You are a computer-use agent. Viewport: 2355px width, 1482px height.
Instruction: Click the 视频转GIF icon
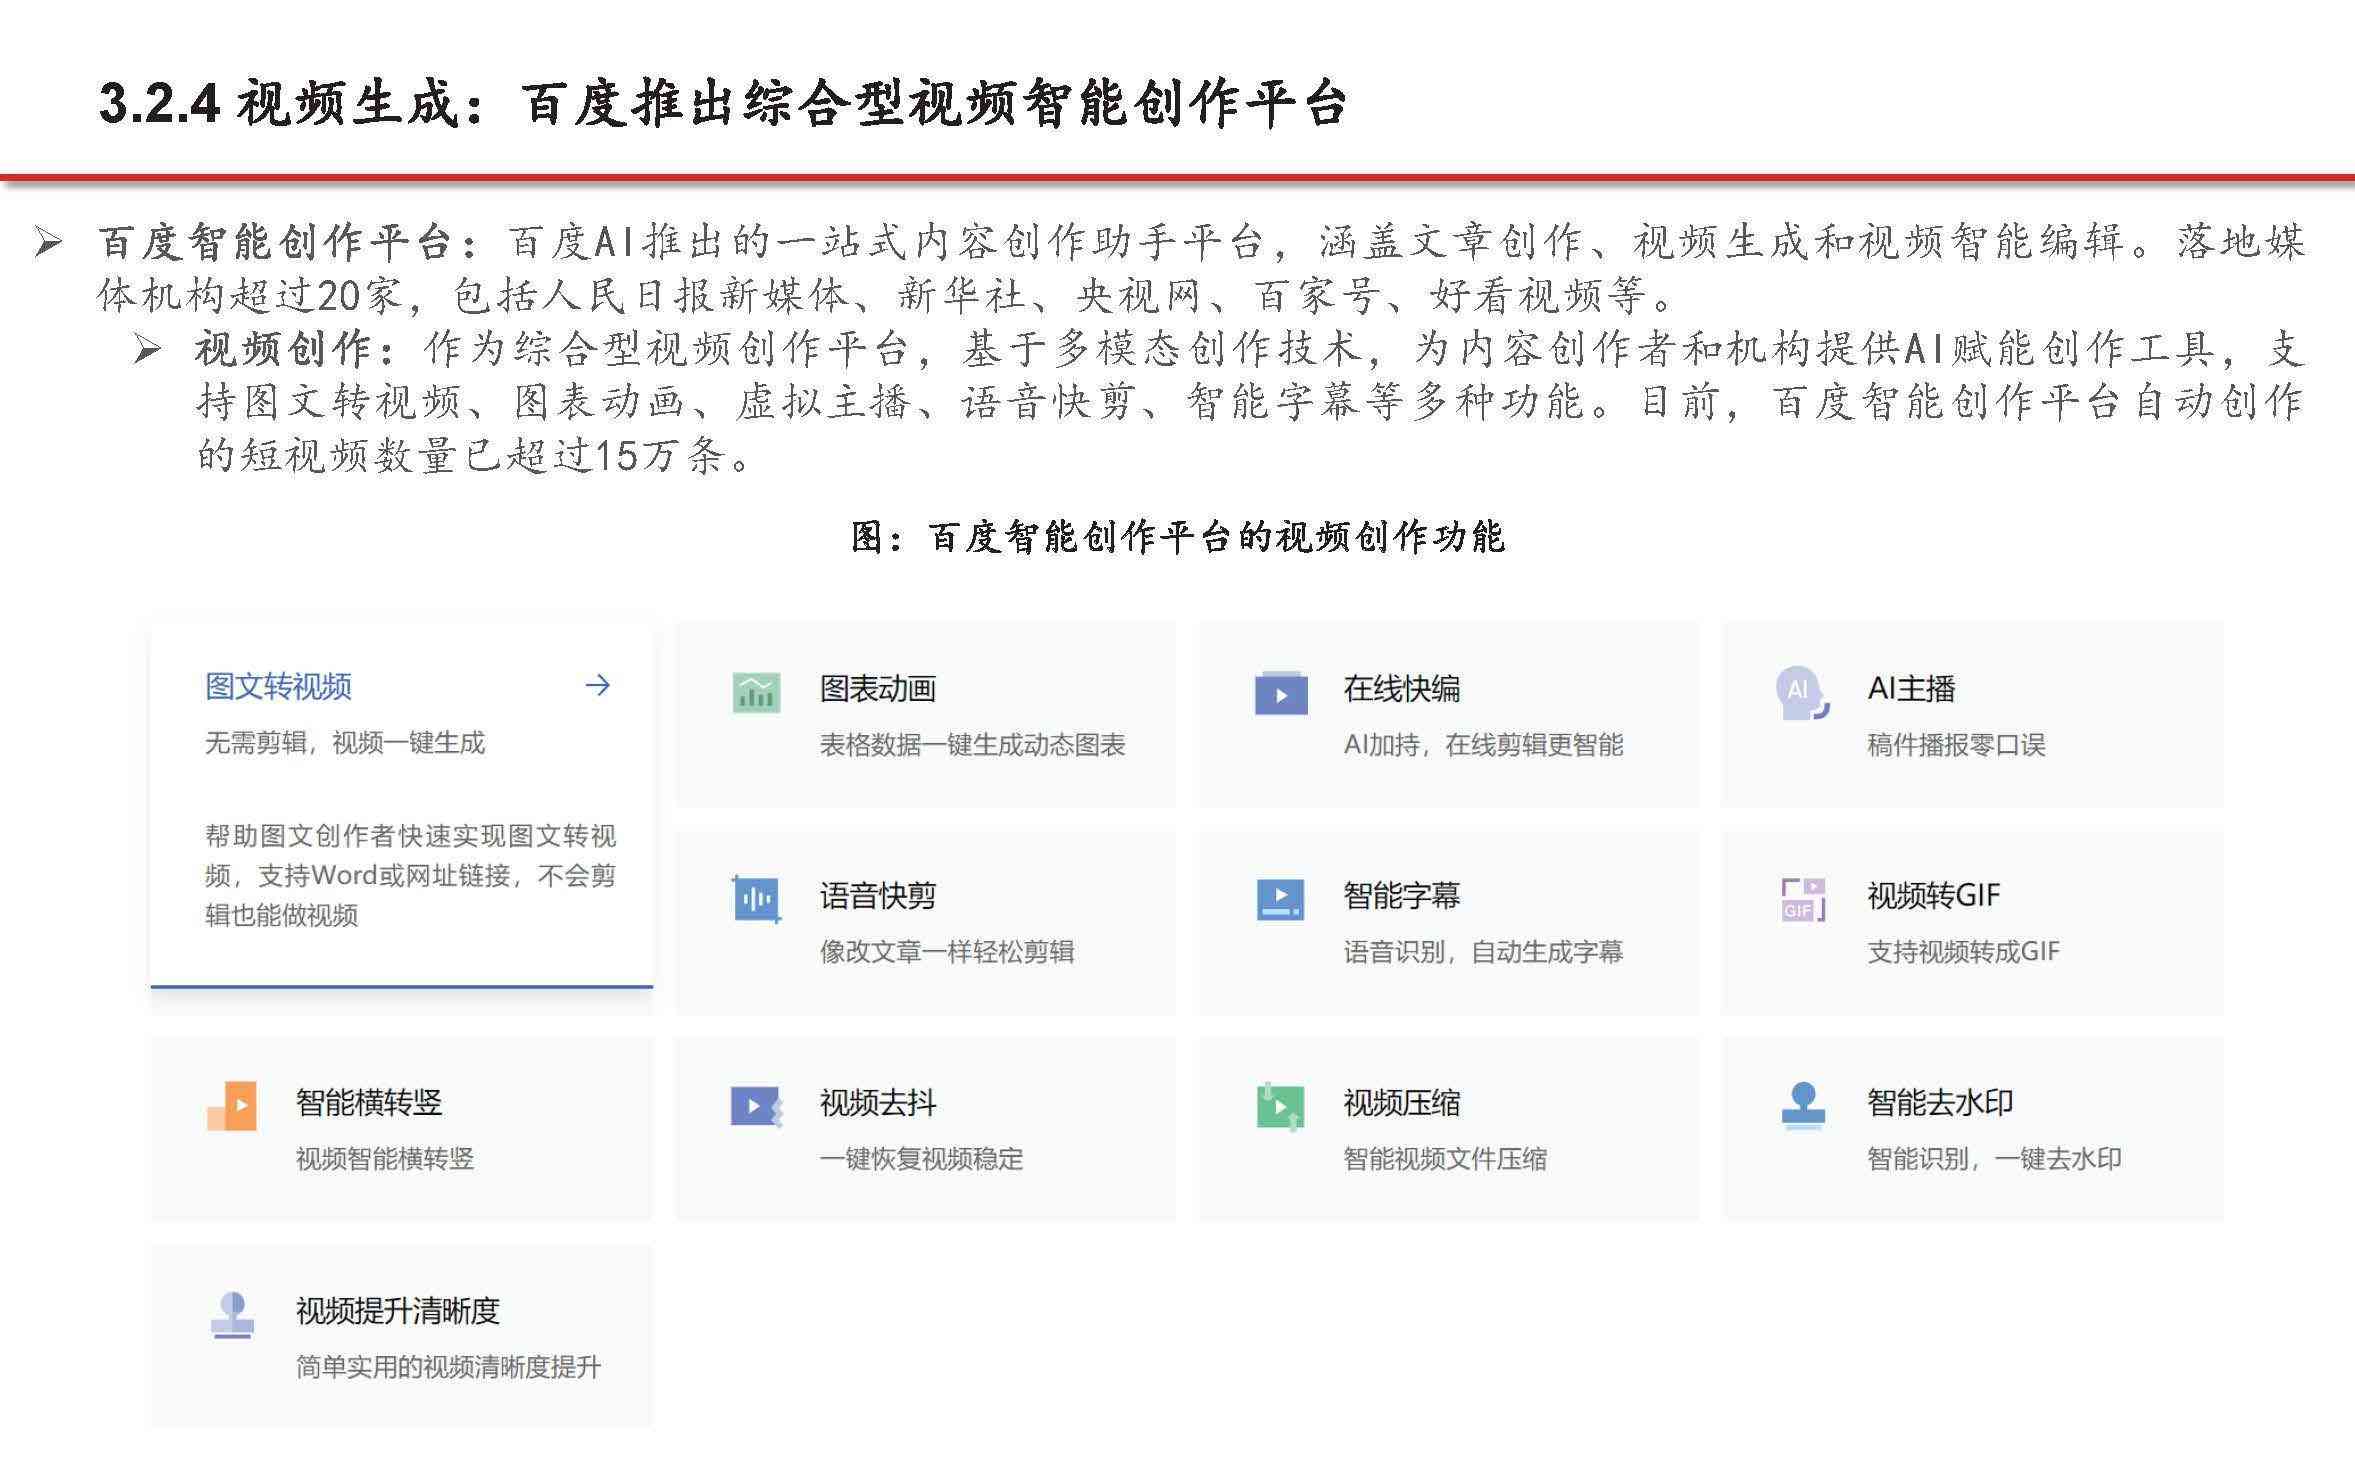tap(1803, 899)
